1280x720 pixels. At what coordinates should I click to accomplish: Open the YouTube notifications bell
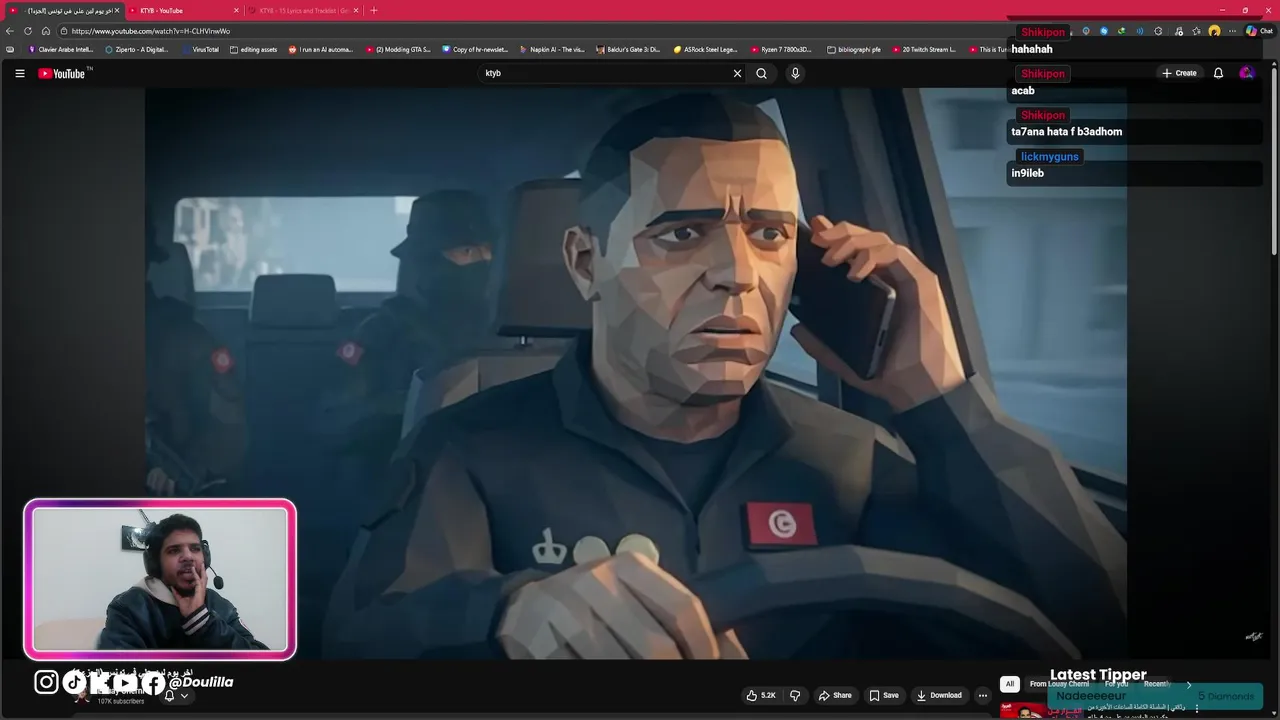(x=1218, y=73)
